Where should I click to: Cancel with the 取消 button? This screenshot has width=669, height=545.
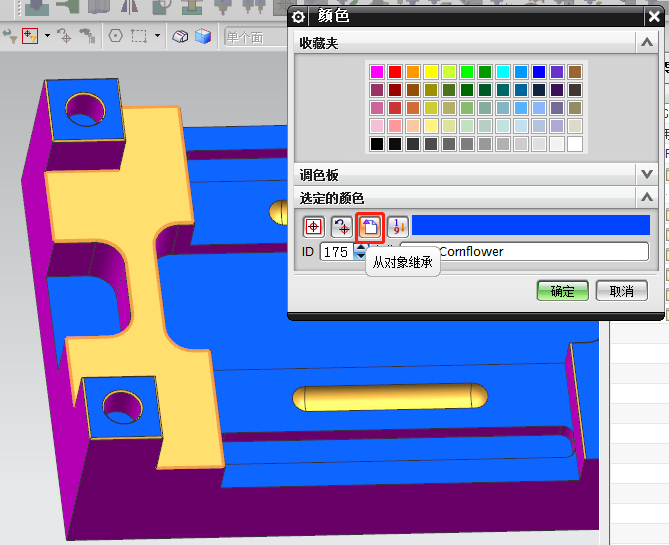tap(621, 291)
